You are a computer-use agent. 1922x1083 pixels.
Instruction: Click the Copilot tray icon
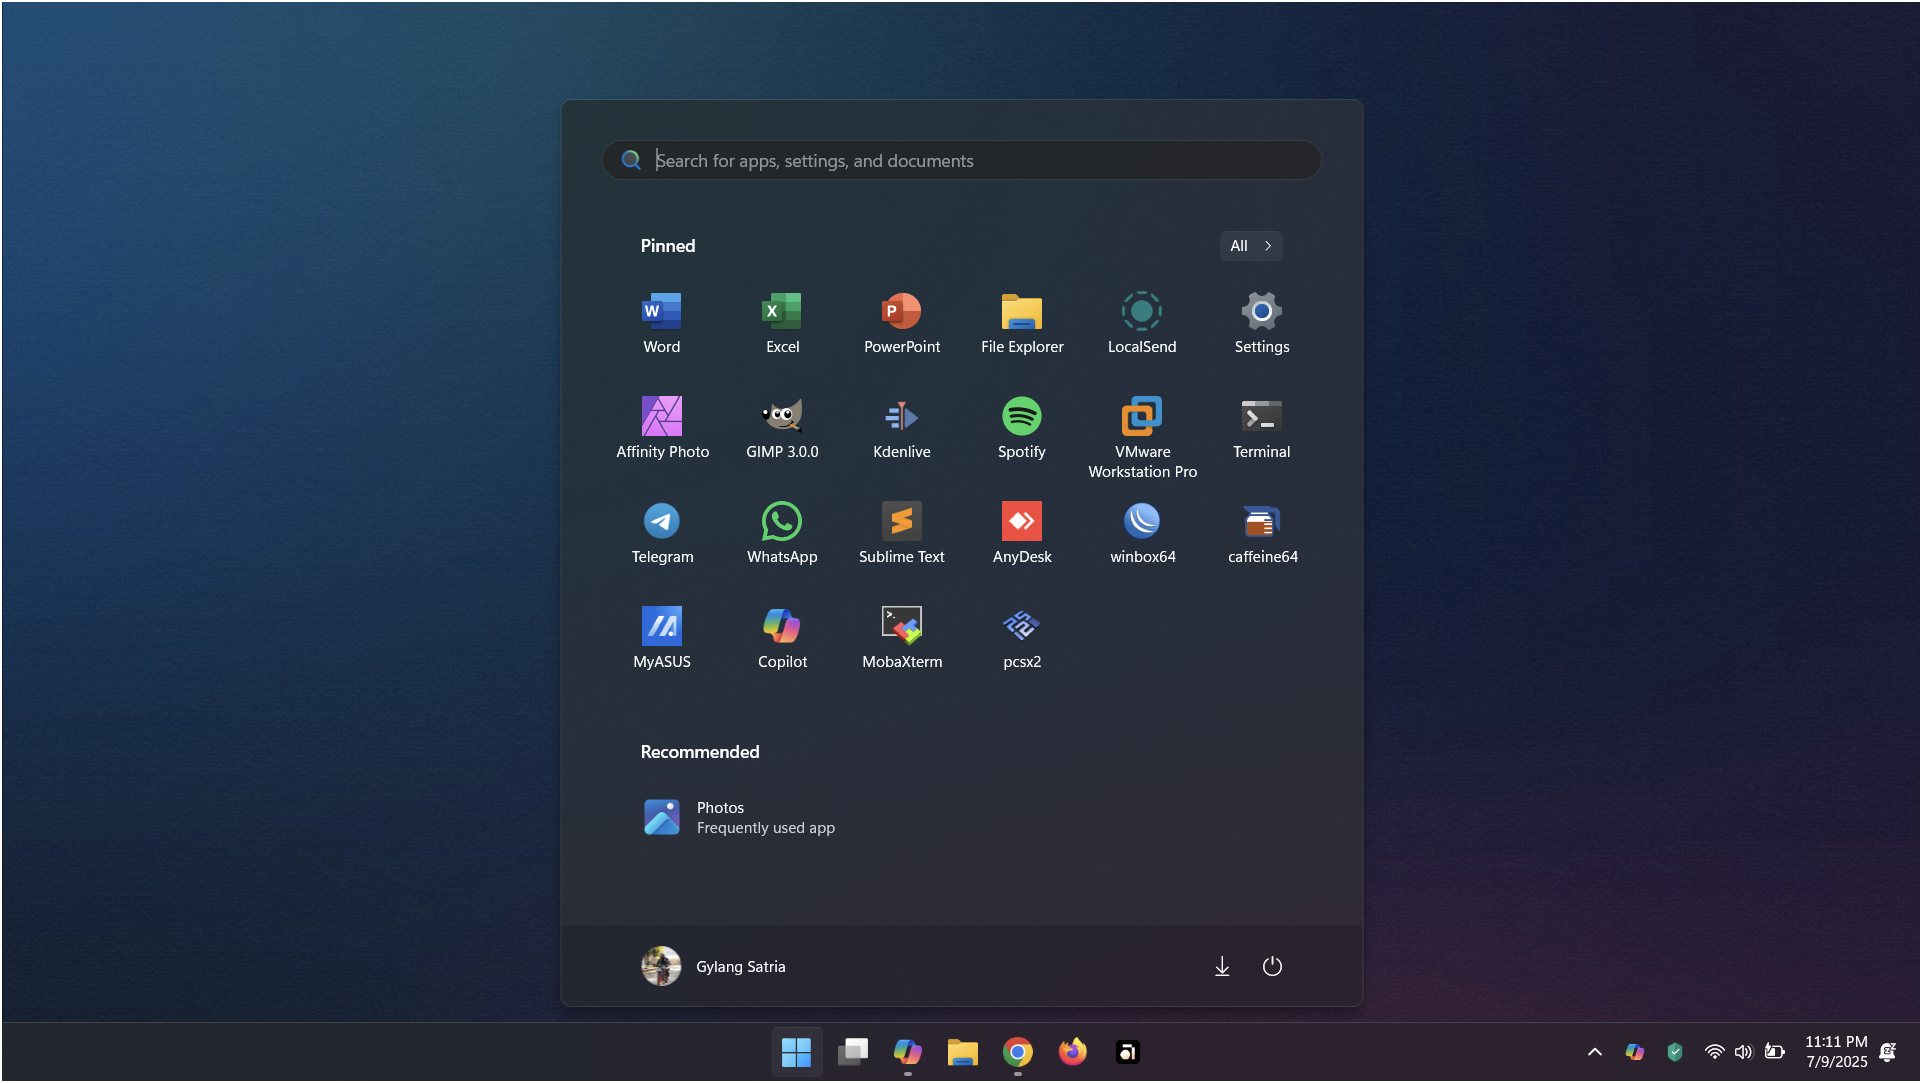pyautogui.click(x=1635, y=1052)
